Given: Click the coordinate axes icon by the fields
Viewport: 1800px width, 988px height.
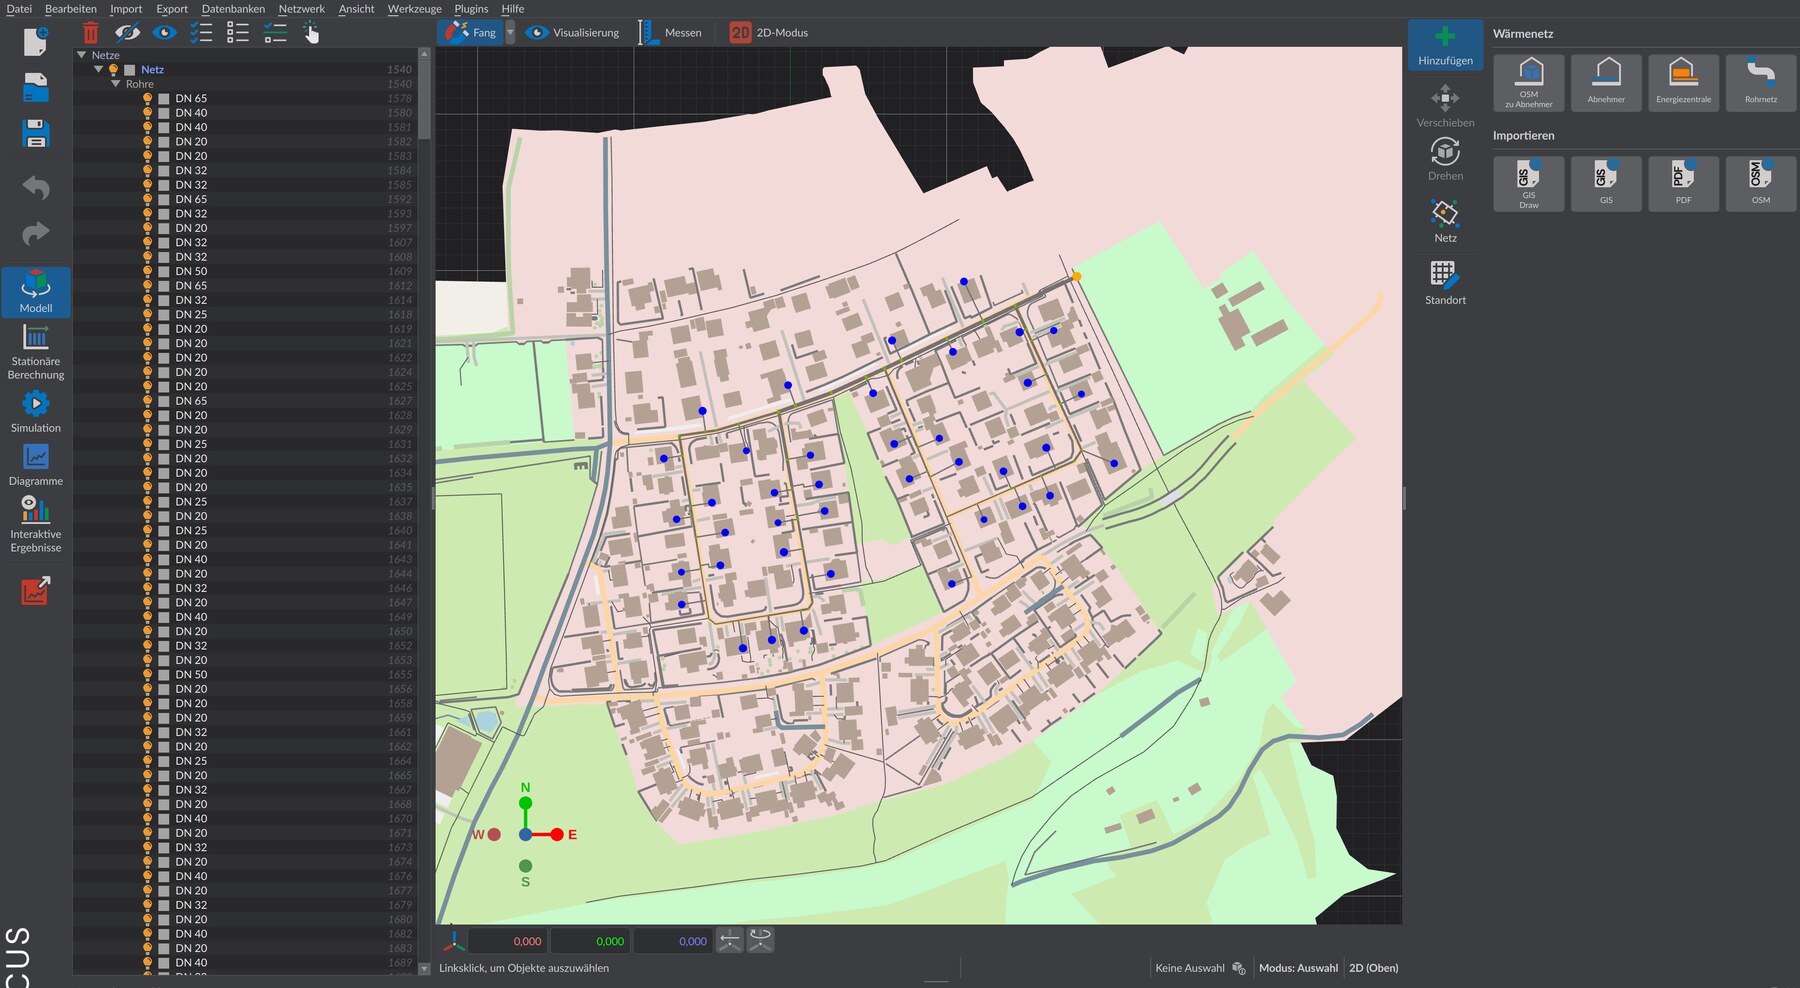Looking at the screenshot, I should [x=454, y=940].
